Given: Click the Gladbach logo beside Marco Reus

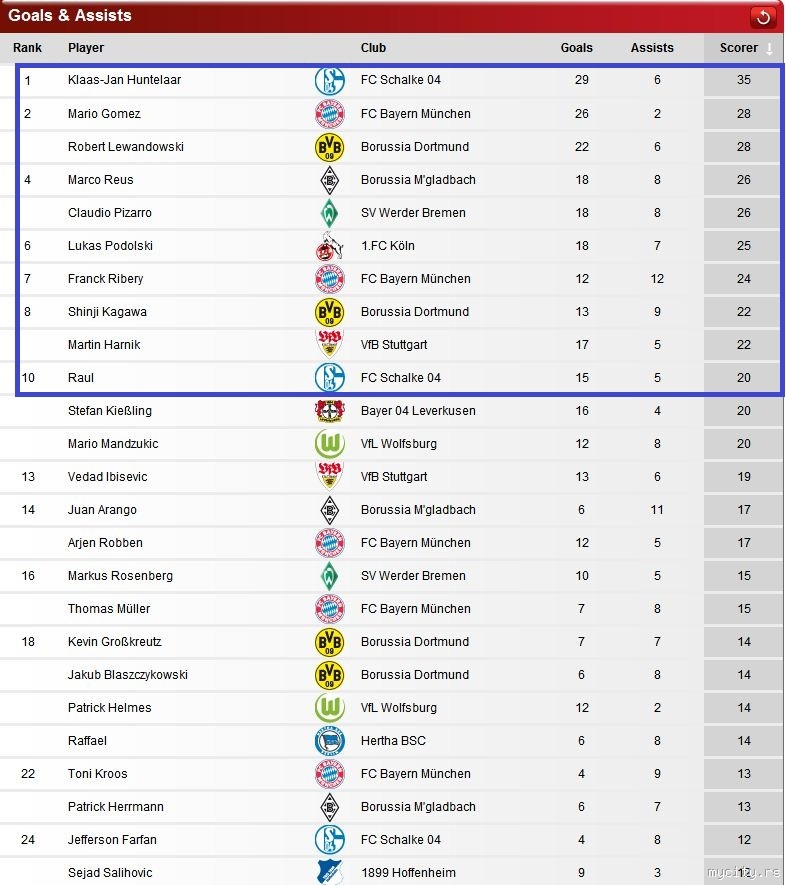Looking at the screenshot, I should (x=329, y=180).
